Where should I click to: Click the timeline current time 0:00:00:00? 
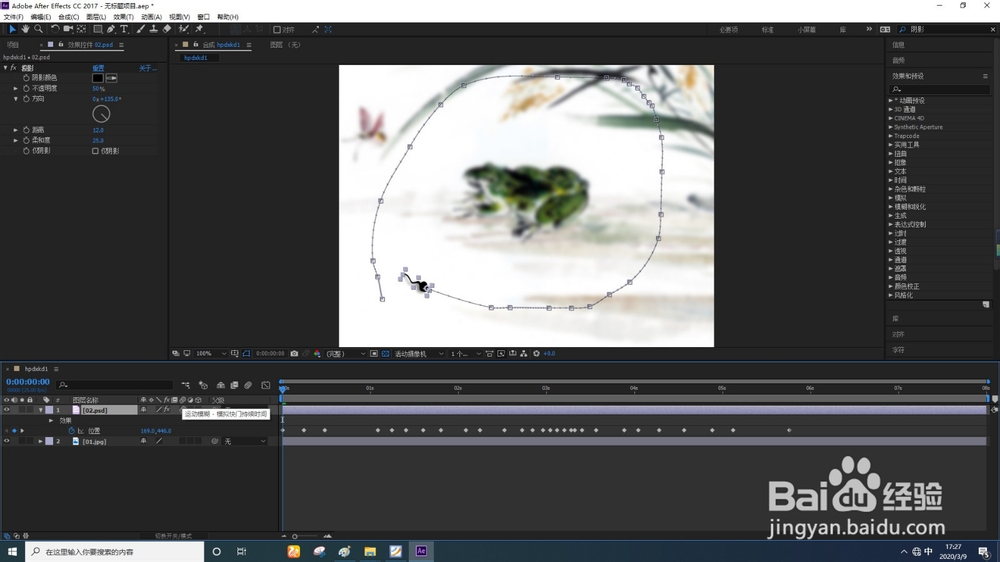pos(28,382)
